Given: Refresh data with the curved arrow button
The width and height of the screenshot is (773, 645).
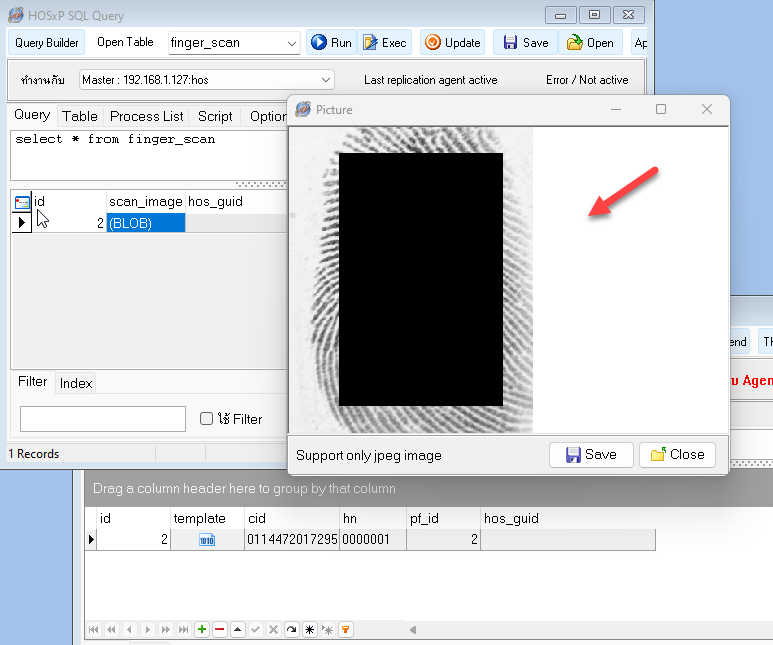Looking at the screenshot, I should [x=292, y=629].
